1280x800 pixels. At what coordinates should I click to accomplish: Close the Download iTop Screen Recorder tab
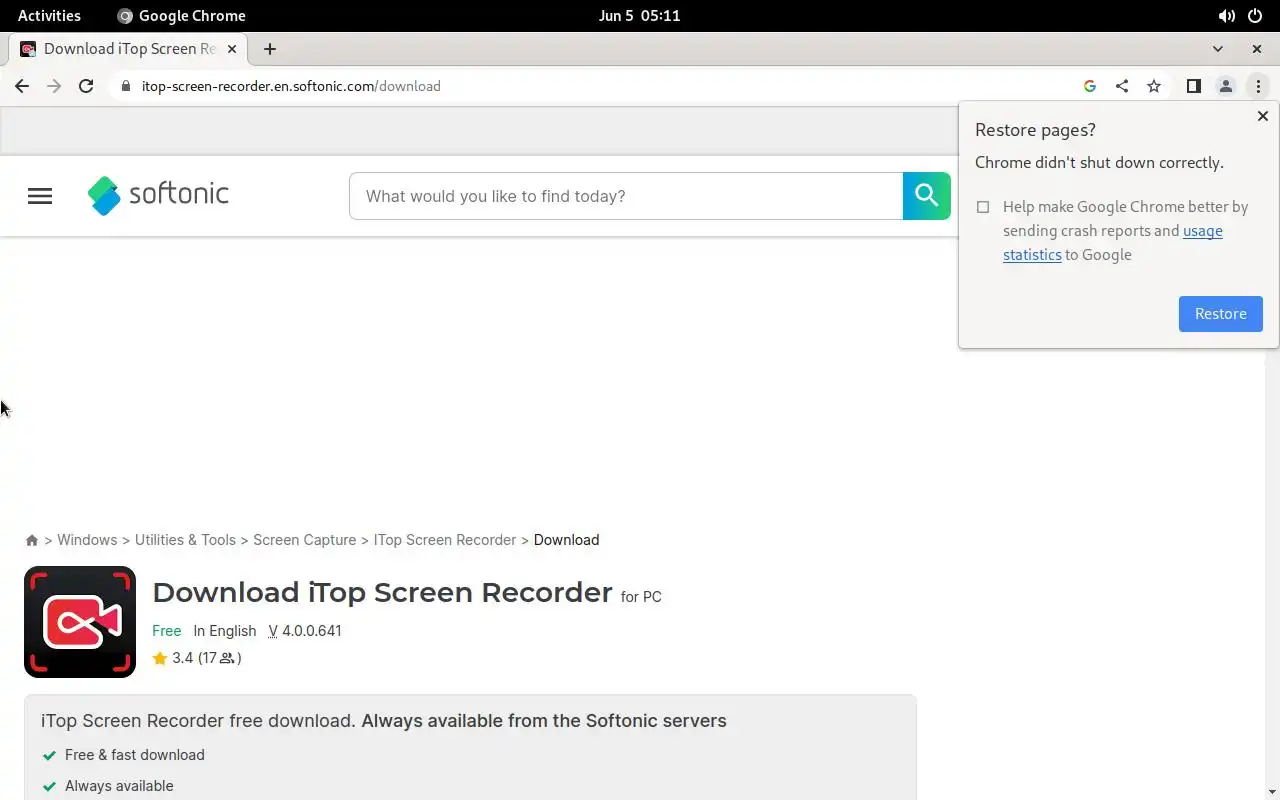(x=232, y=49)
